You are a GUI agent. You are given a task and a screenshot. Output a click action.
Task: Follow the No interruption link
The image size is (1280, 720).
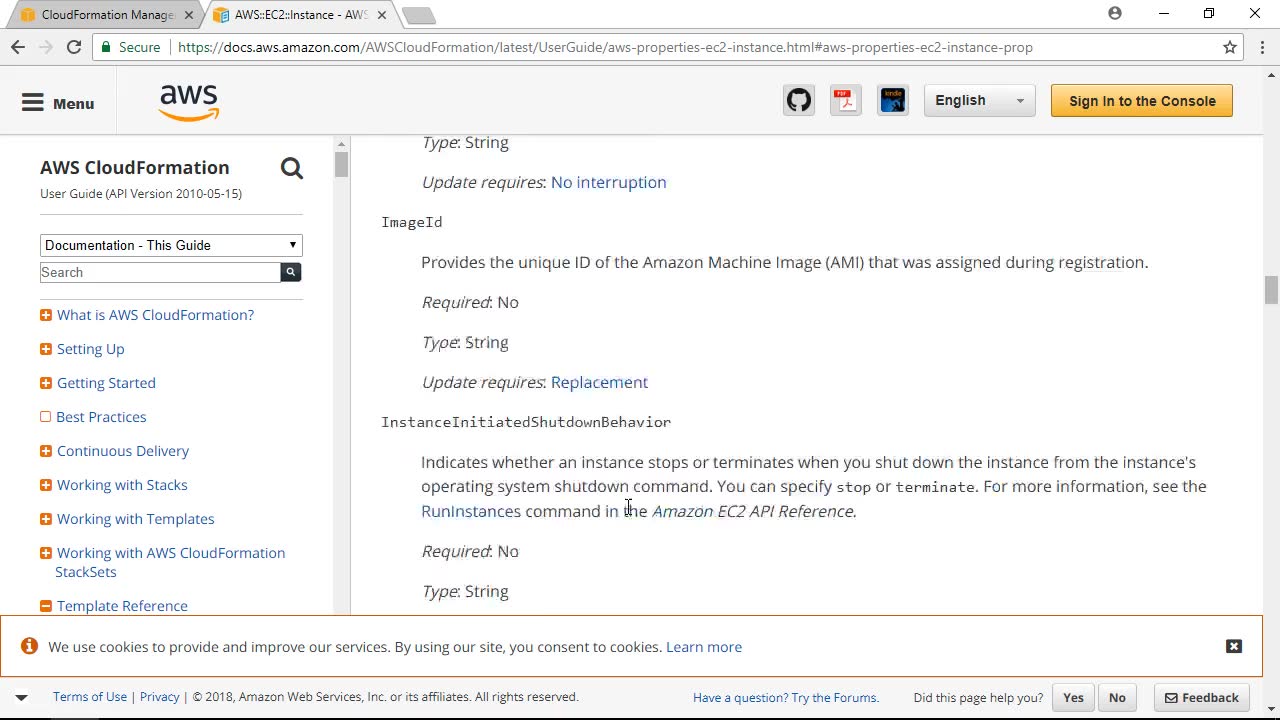point(608,182)
